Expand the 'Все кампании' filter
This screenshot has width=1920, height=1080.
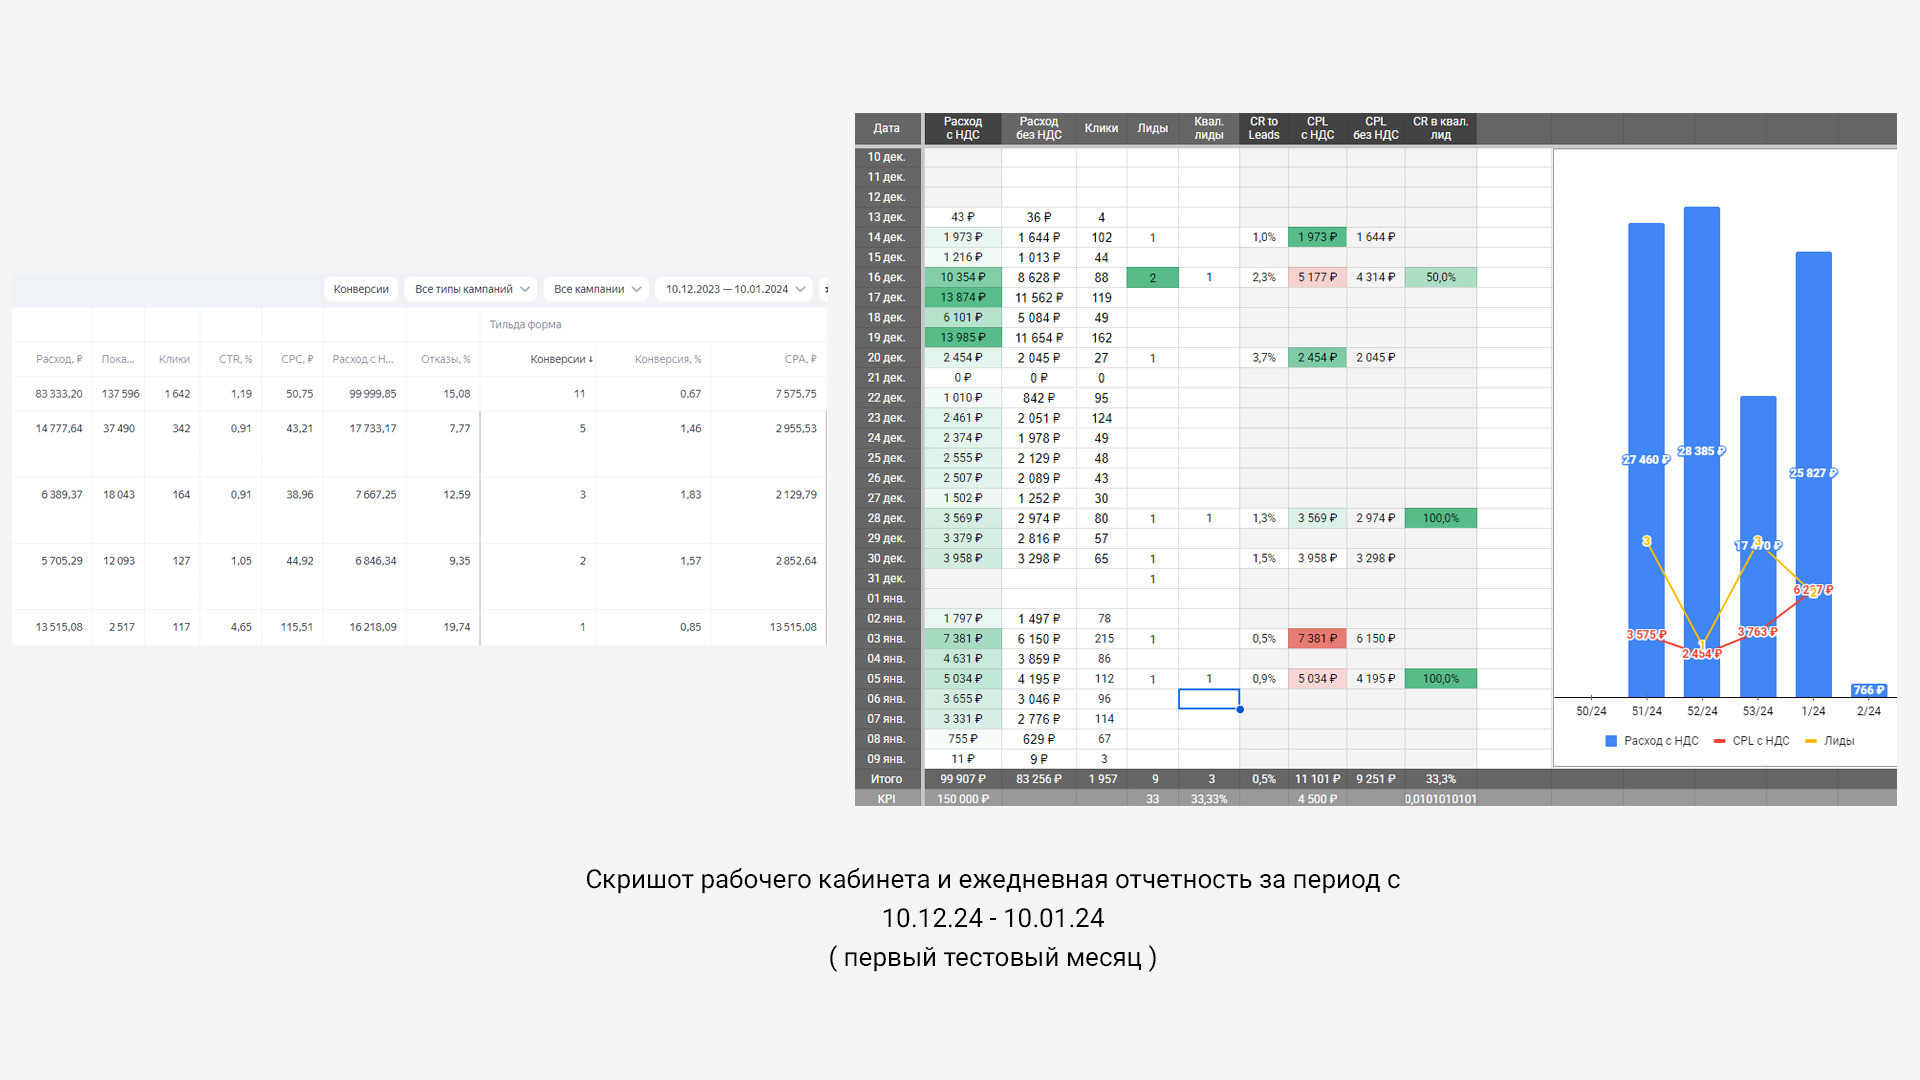click(x=596, y=289)
